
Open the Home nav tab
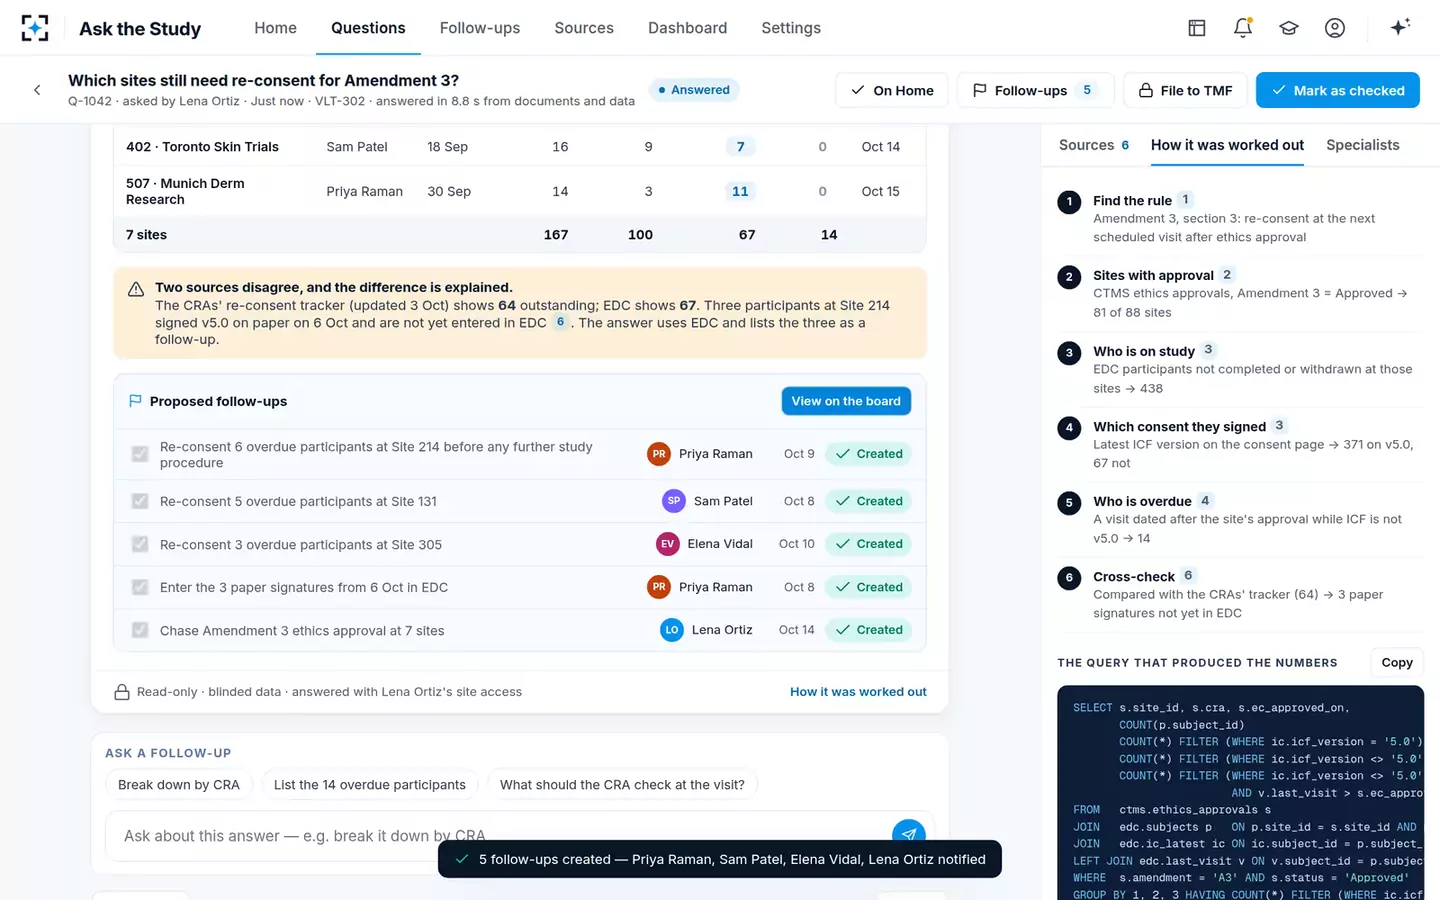click(275, 28)
